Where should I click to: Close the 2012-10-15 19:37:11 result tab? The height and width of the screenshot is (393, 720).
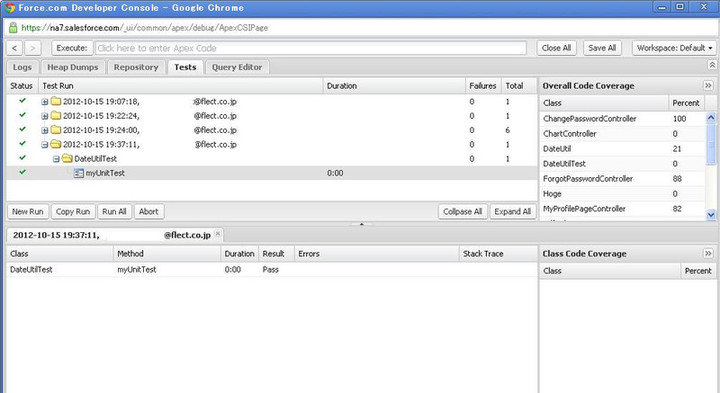point(218,234)
